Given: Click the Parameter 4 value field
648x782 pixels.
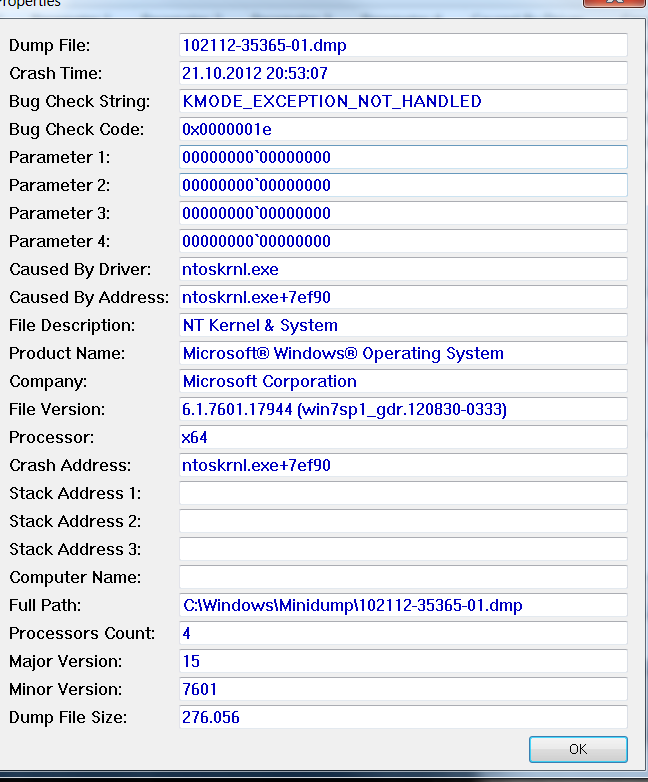Looking at the screenshot, I should 403,241.
